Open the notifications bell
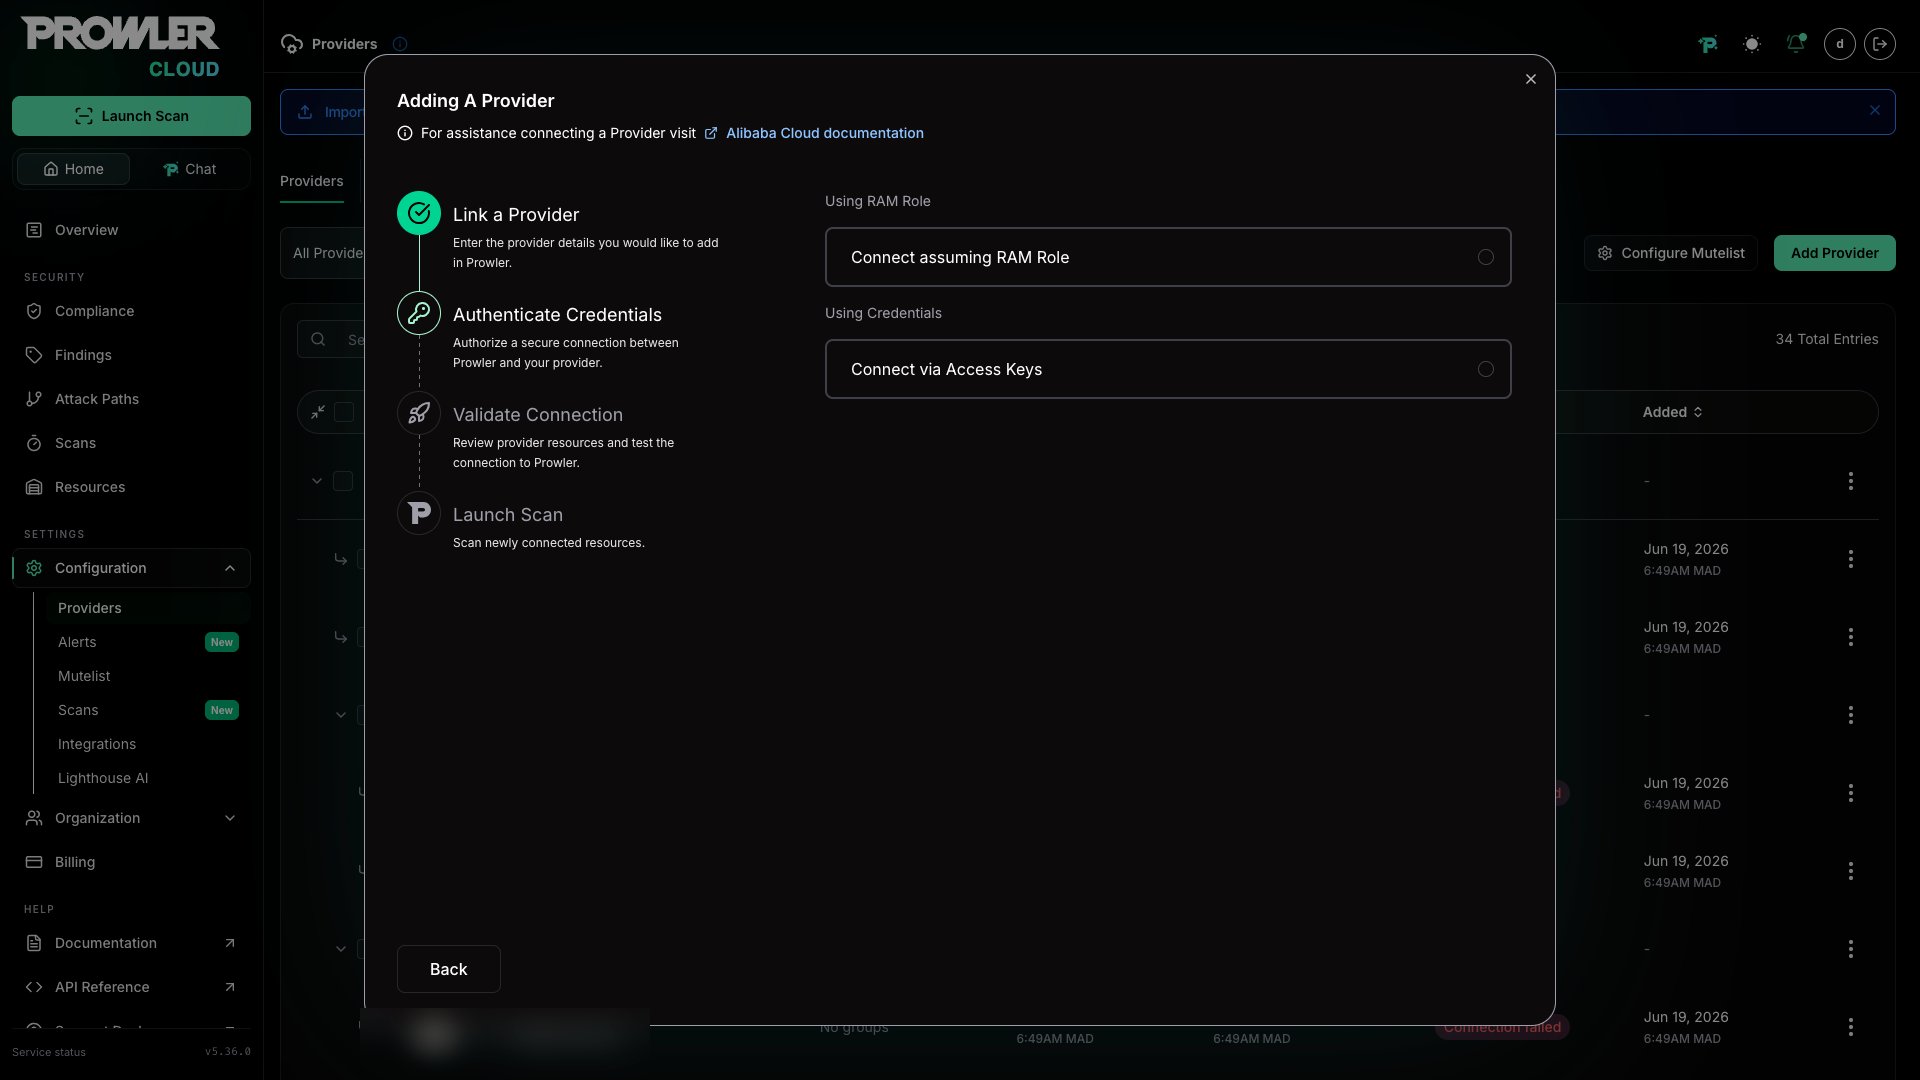 pyautogui.click(x=1796, y=44)
